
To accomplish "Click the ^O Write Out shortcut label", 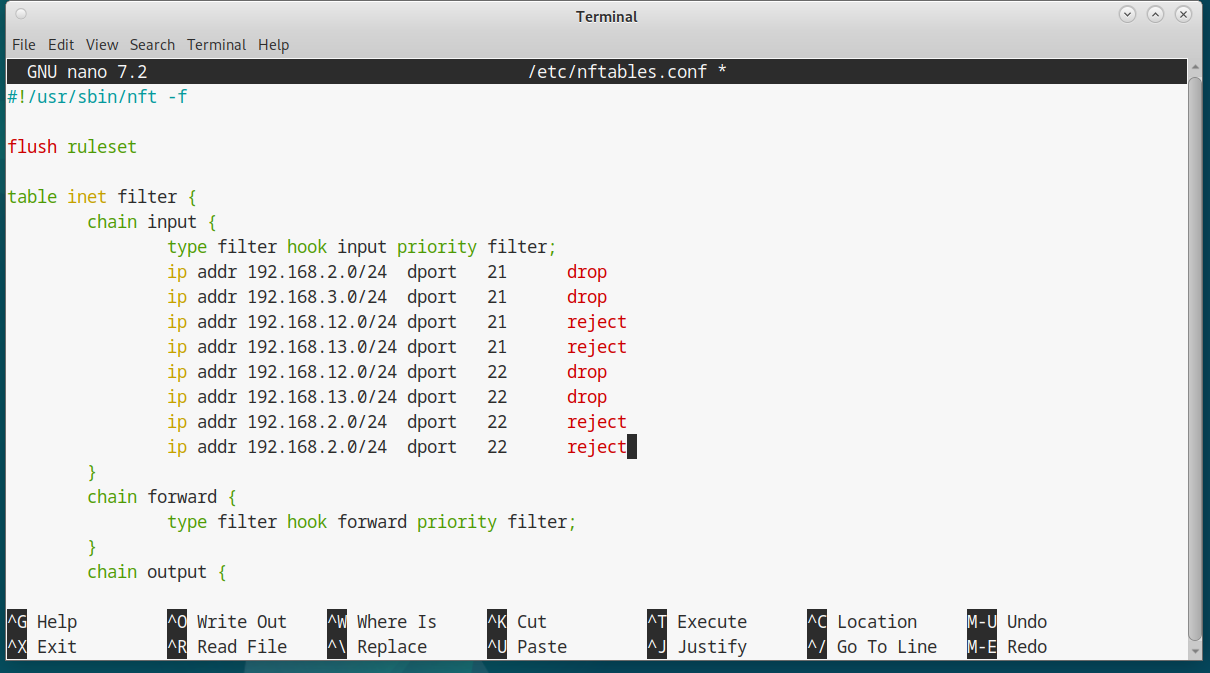I will coord(227,622).
